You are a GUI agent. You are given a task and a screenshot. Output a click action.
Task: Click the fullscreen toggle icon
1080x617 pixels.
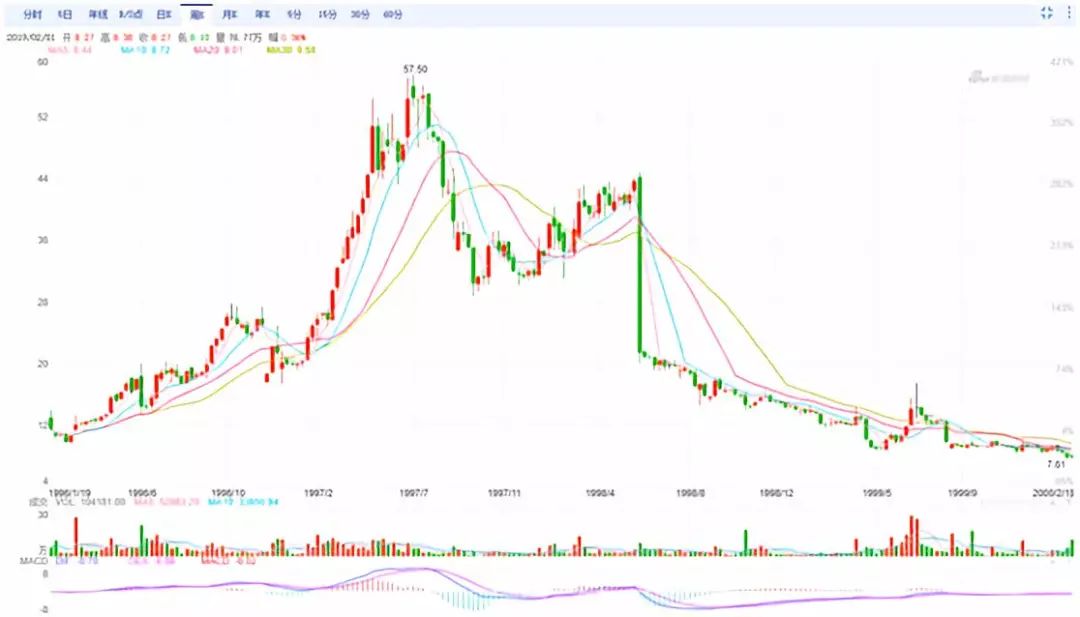pyautogui.click(x=1047, y=13)
